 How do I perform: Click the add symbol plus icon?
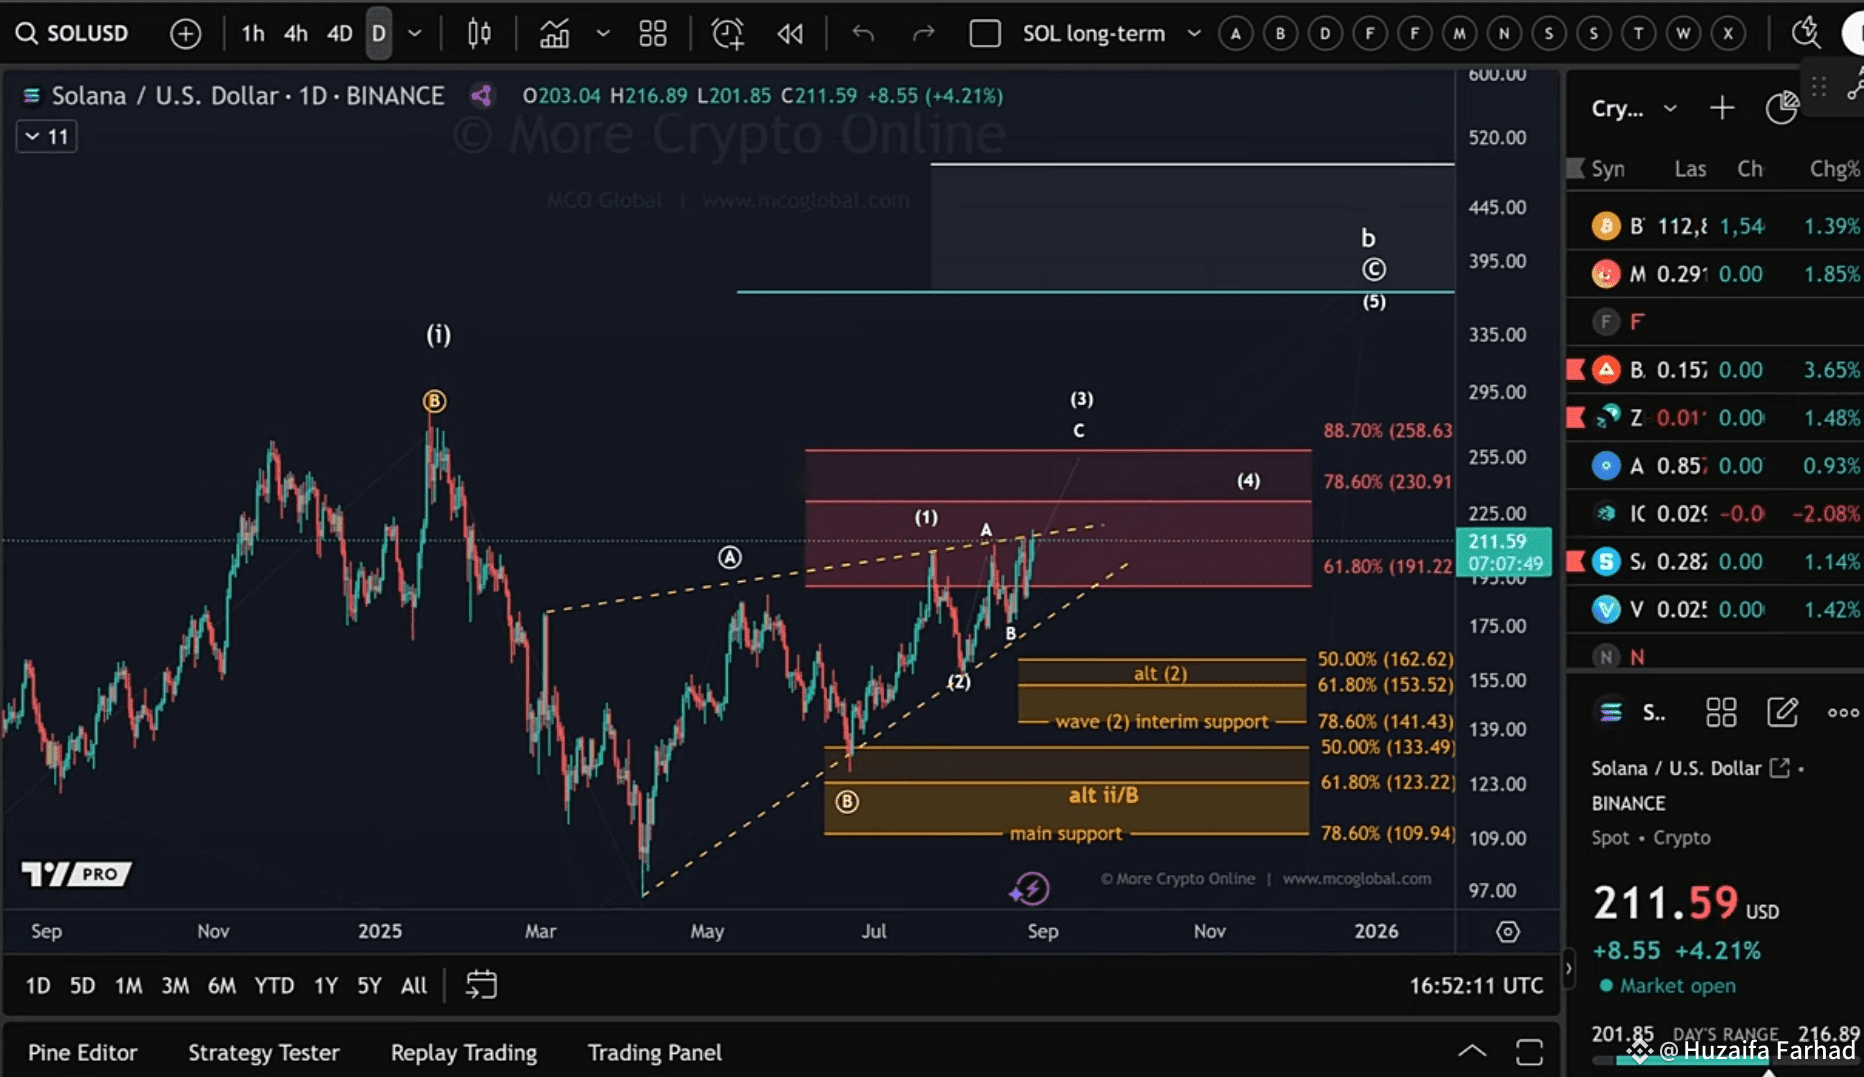(185, 34)
